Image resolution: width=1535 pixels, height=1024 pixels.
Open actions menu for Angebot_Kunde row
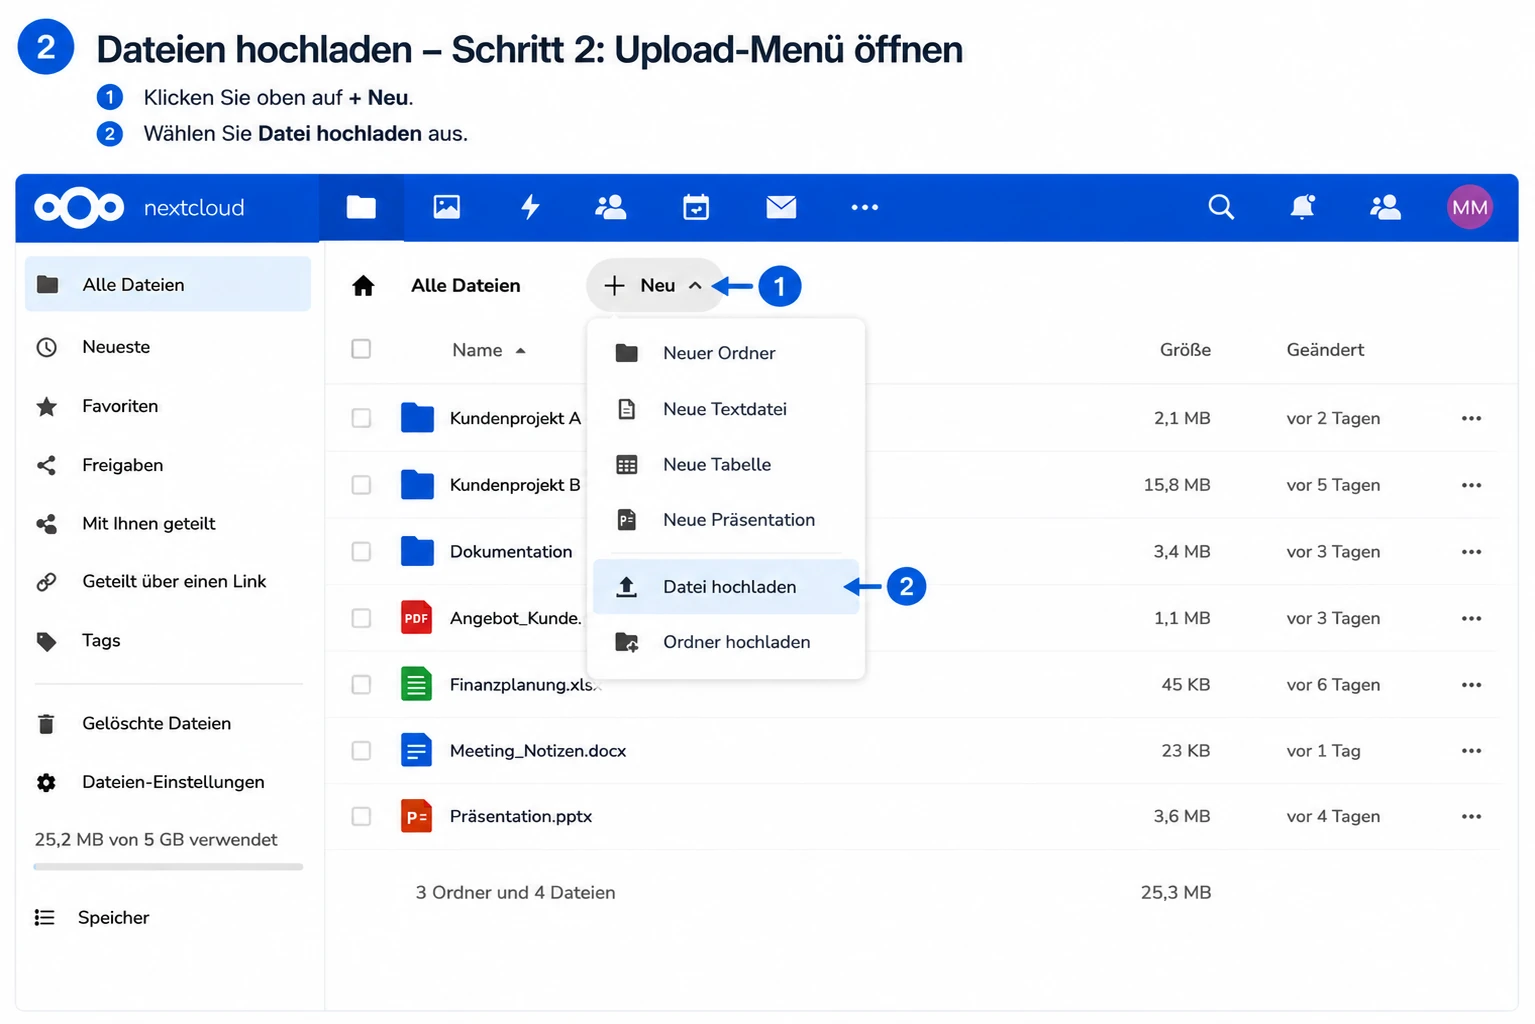pos(1471,618)
